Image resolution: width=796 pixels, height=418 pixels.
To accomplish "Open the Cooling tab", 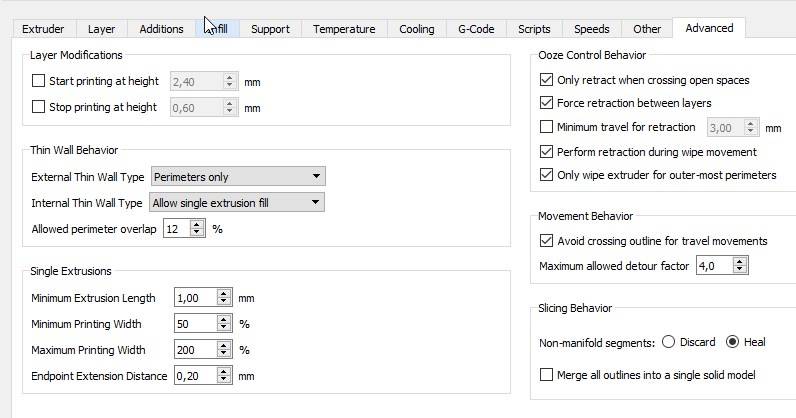I will tap(417, 29).
